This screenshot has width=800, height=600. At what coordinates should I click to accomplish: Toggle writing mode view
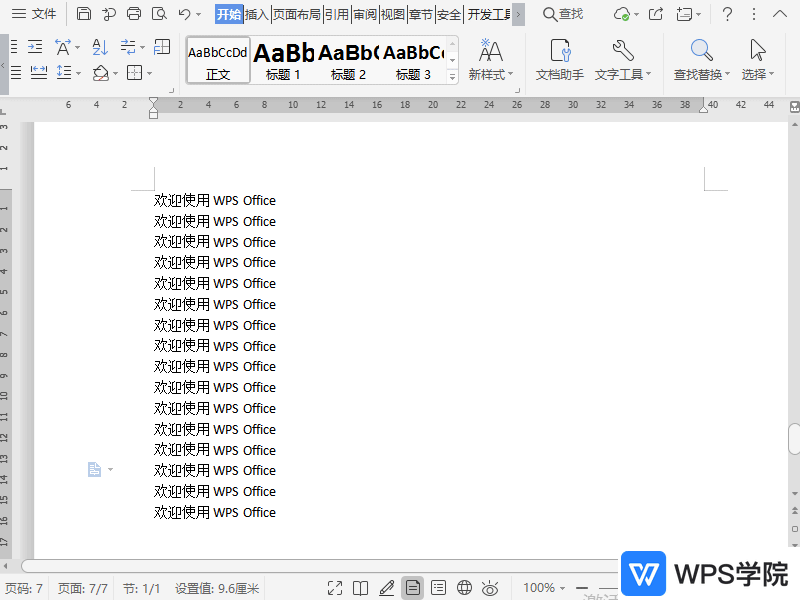pos(387,588)
